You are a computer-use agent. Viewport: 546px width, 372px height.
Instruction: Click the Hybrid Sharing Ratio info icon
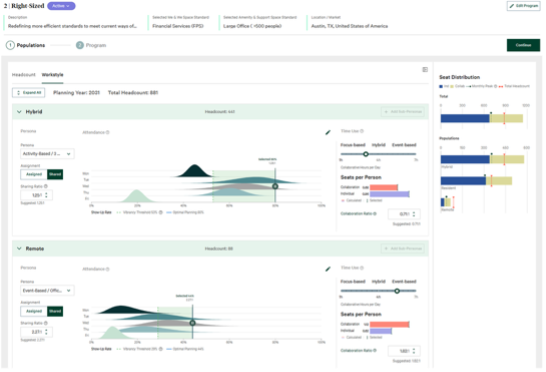[46, 186]
